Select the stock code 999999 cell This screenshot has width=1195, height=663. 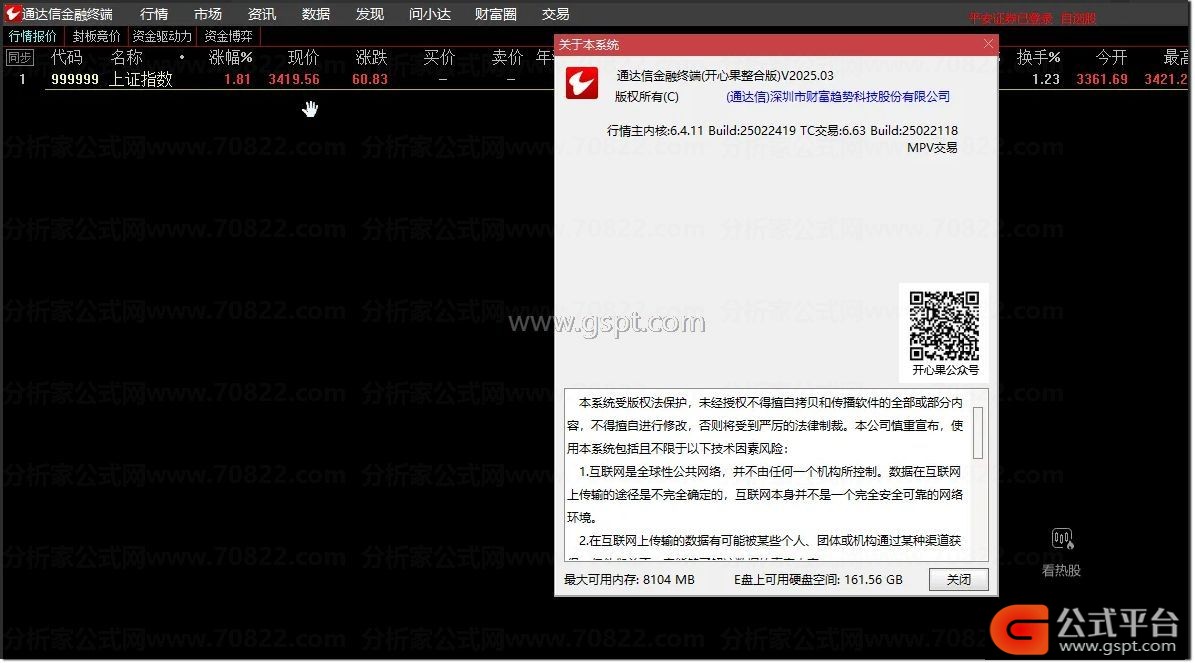click(x=75, y=79)
